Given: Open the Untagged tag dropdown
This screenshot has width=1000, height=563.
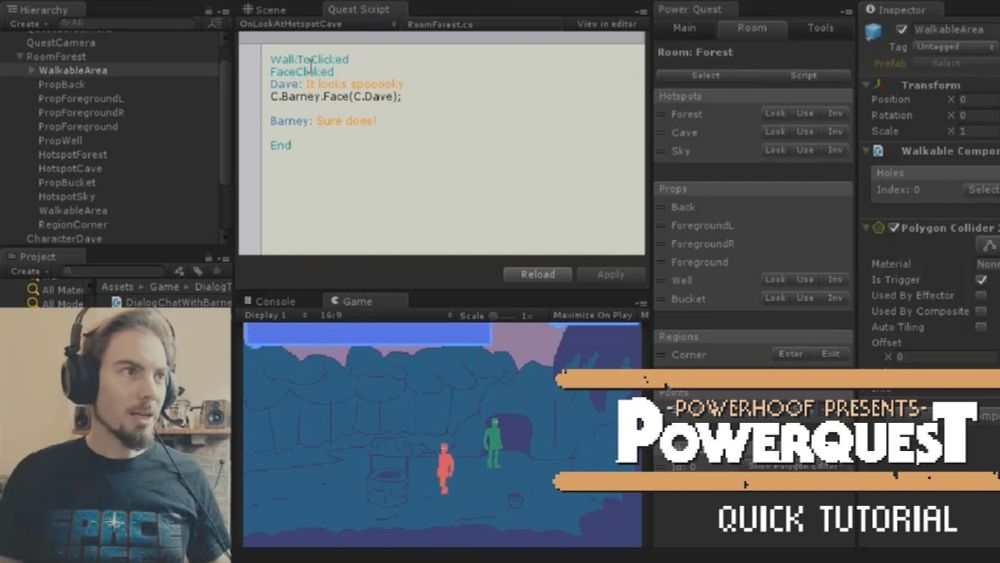Looking at the screenshot, I should (x=955, y=47).
